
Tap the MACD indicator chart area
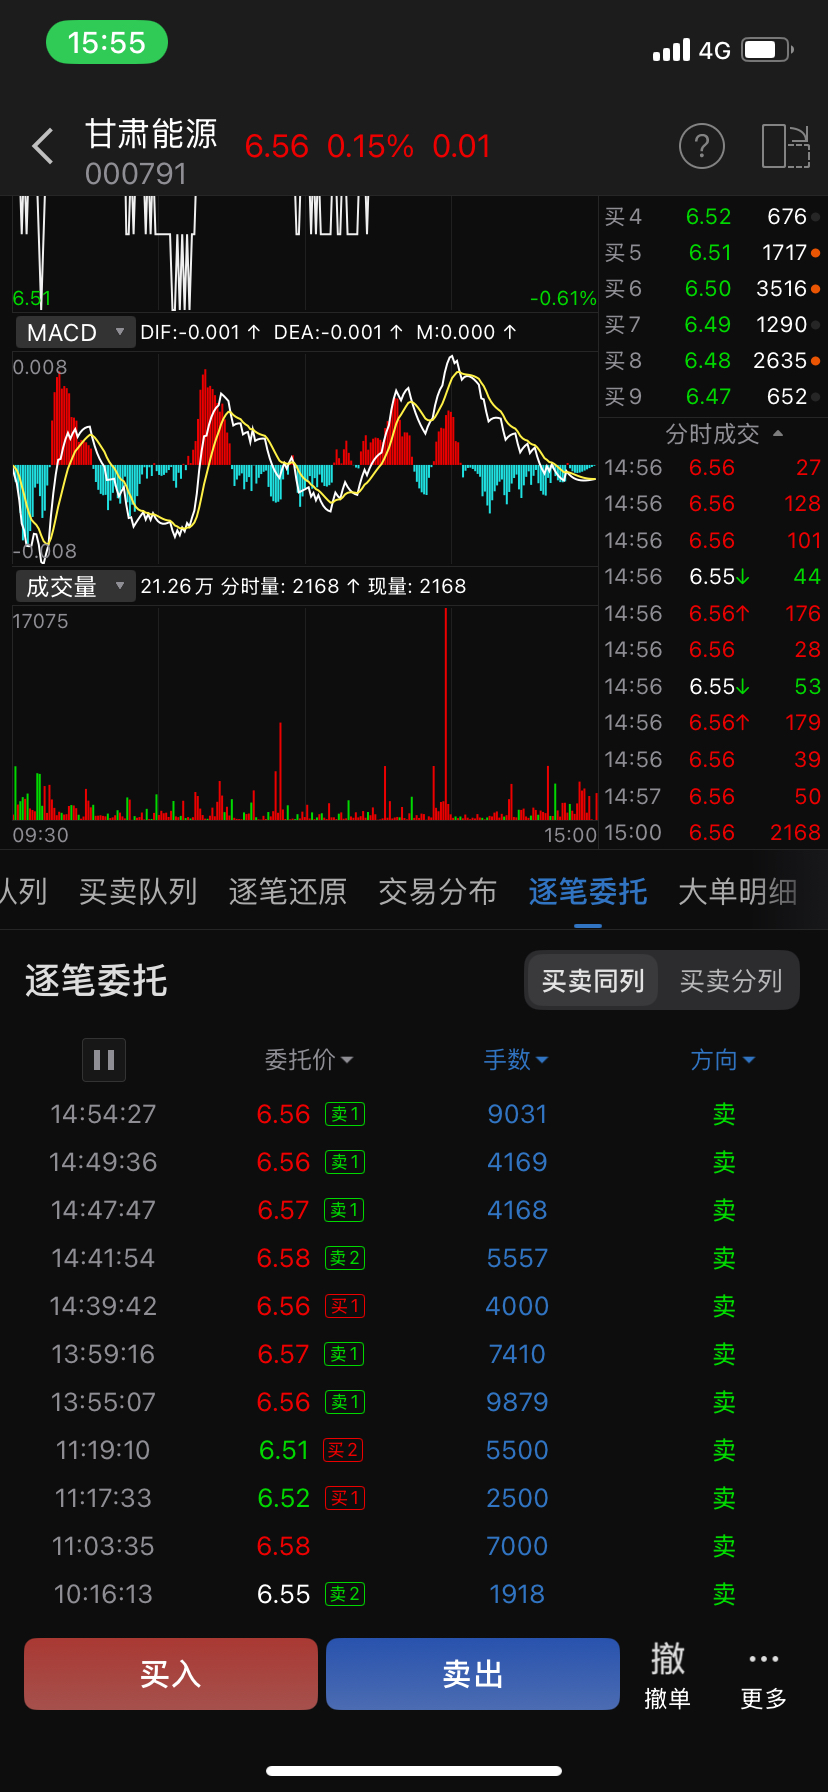click(x=305, y=458)
